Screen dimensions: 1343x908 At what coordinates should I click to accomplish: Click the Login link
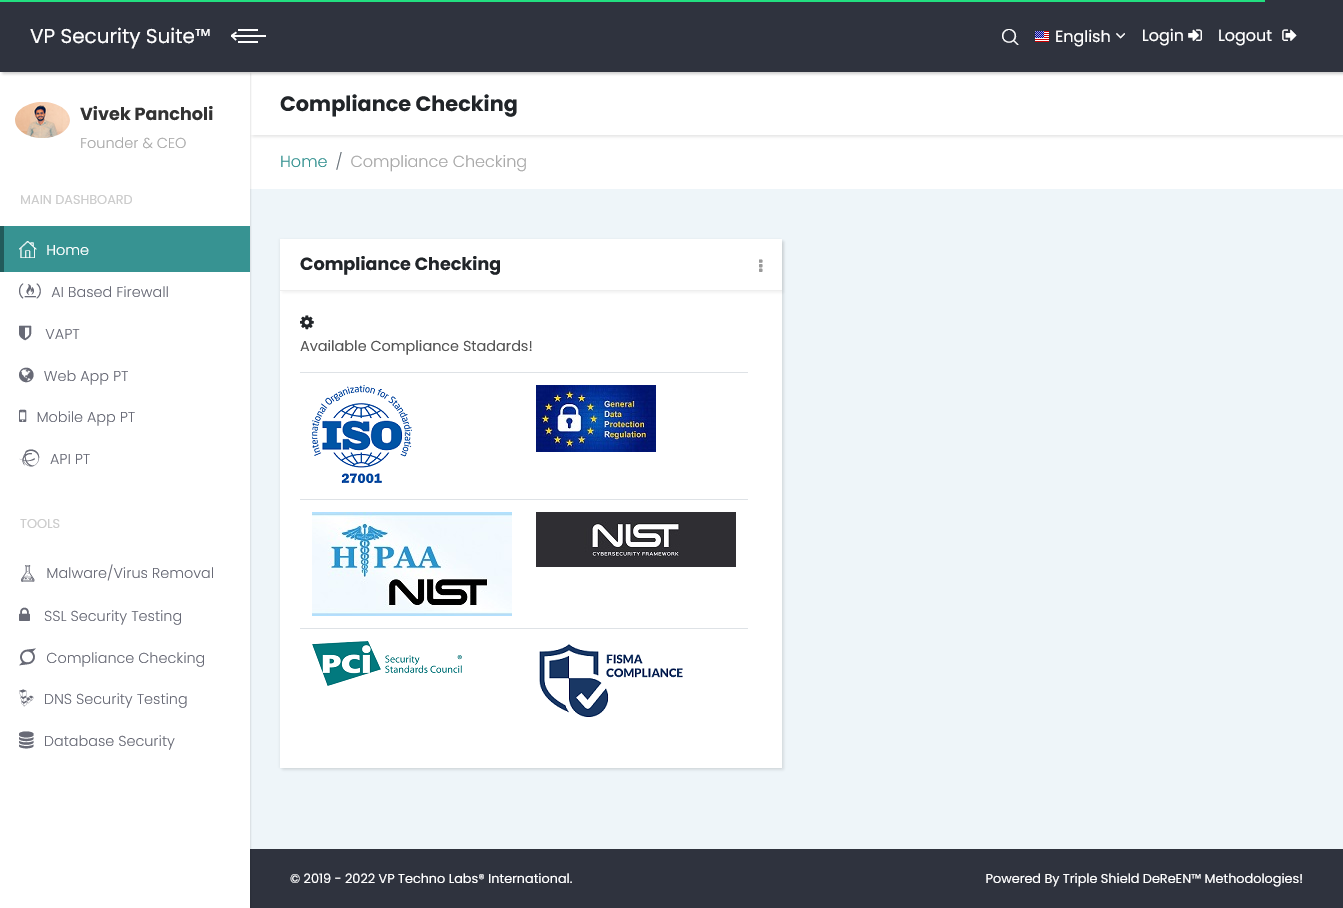(1171, 36)
